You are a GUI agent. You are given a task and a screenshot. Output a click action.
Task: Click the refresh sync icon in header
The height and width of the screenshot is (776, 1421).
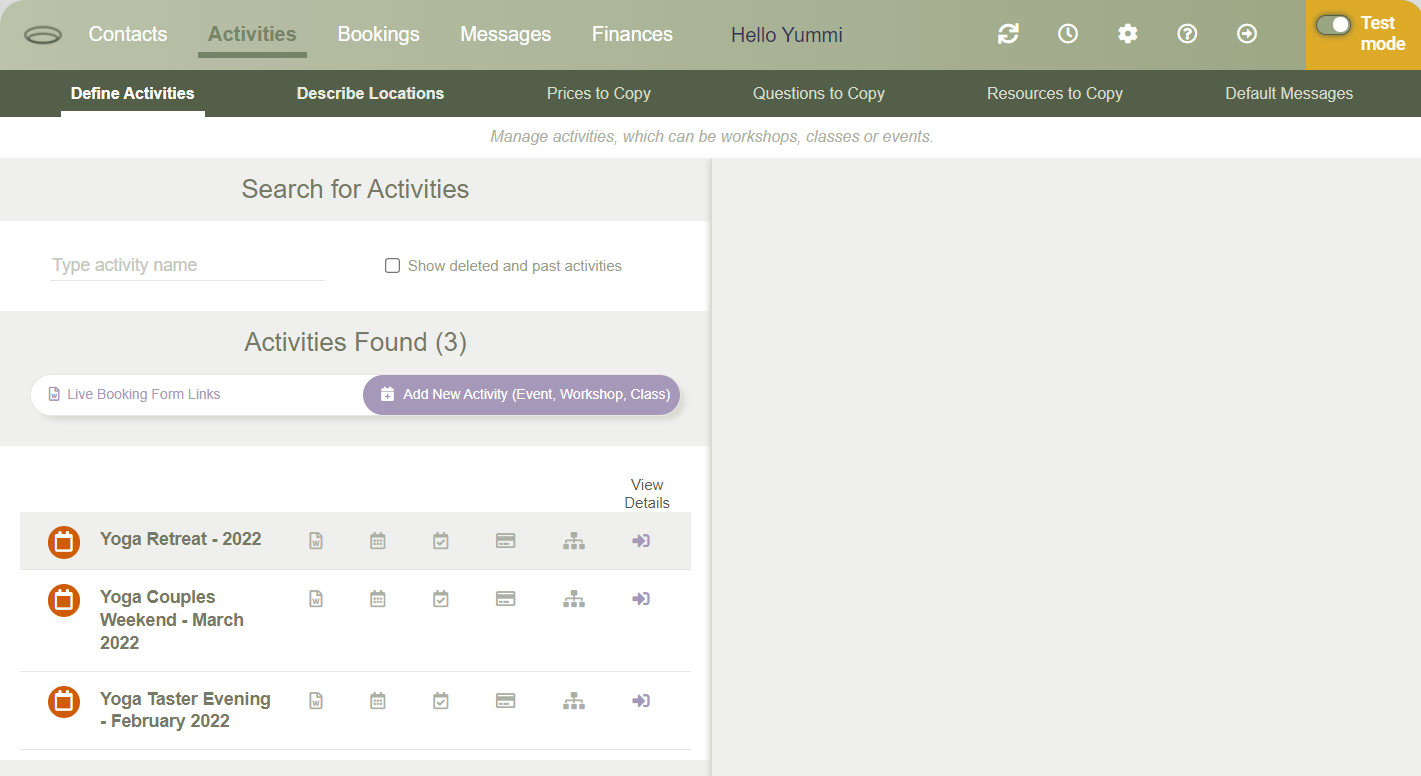(x=1008, y=34)
